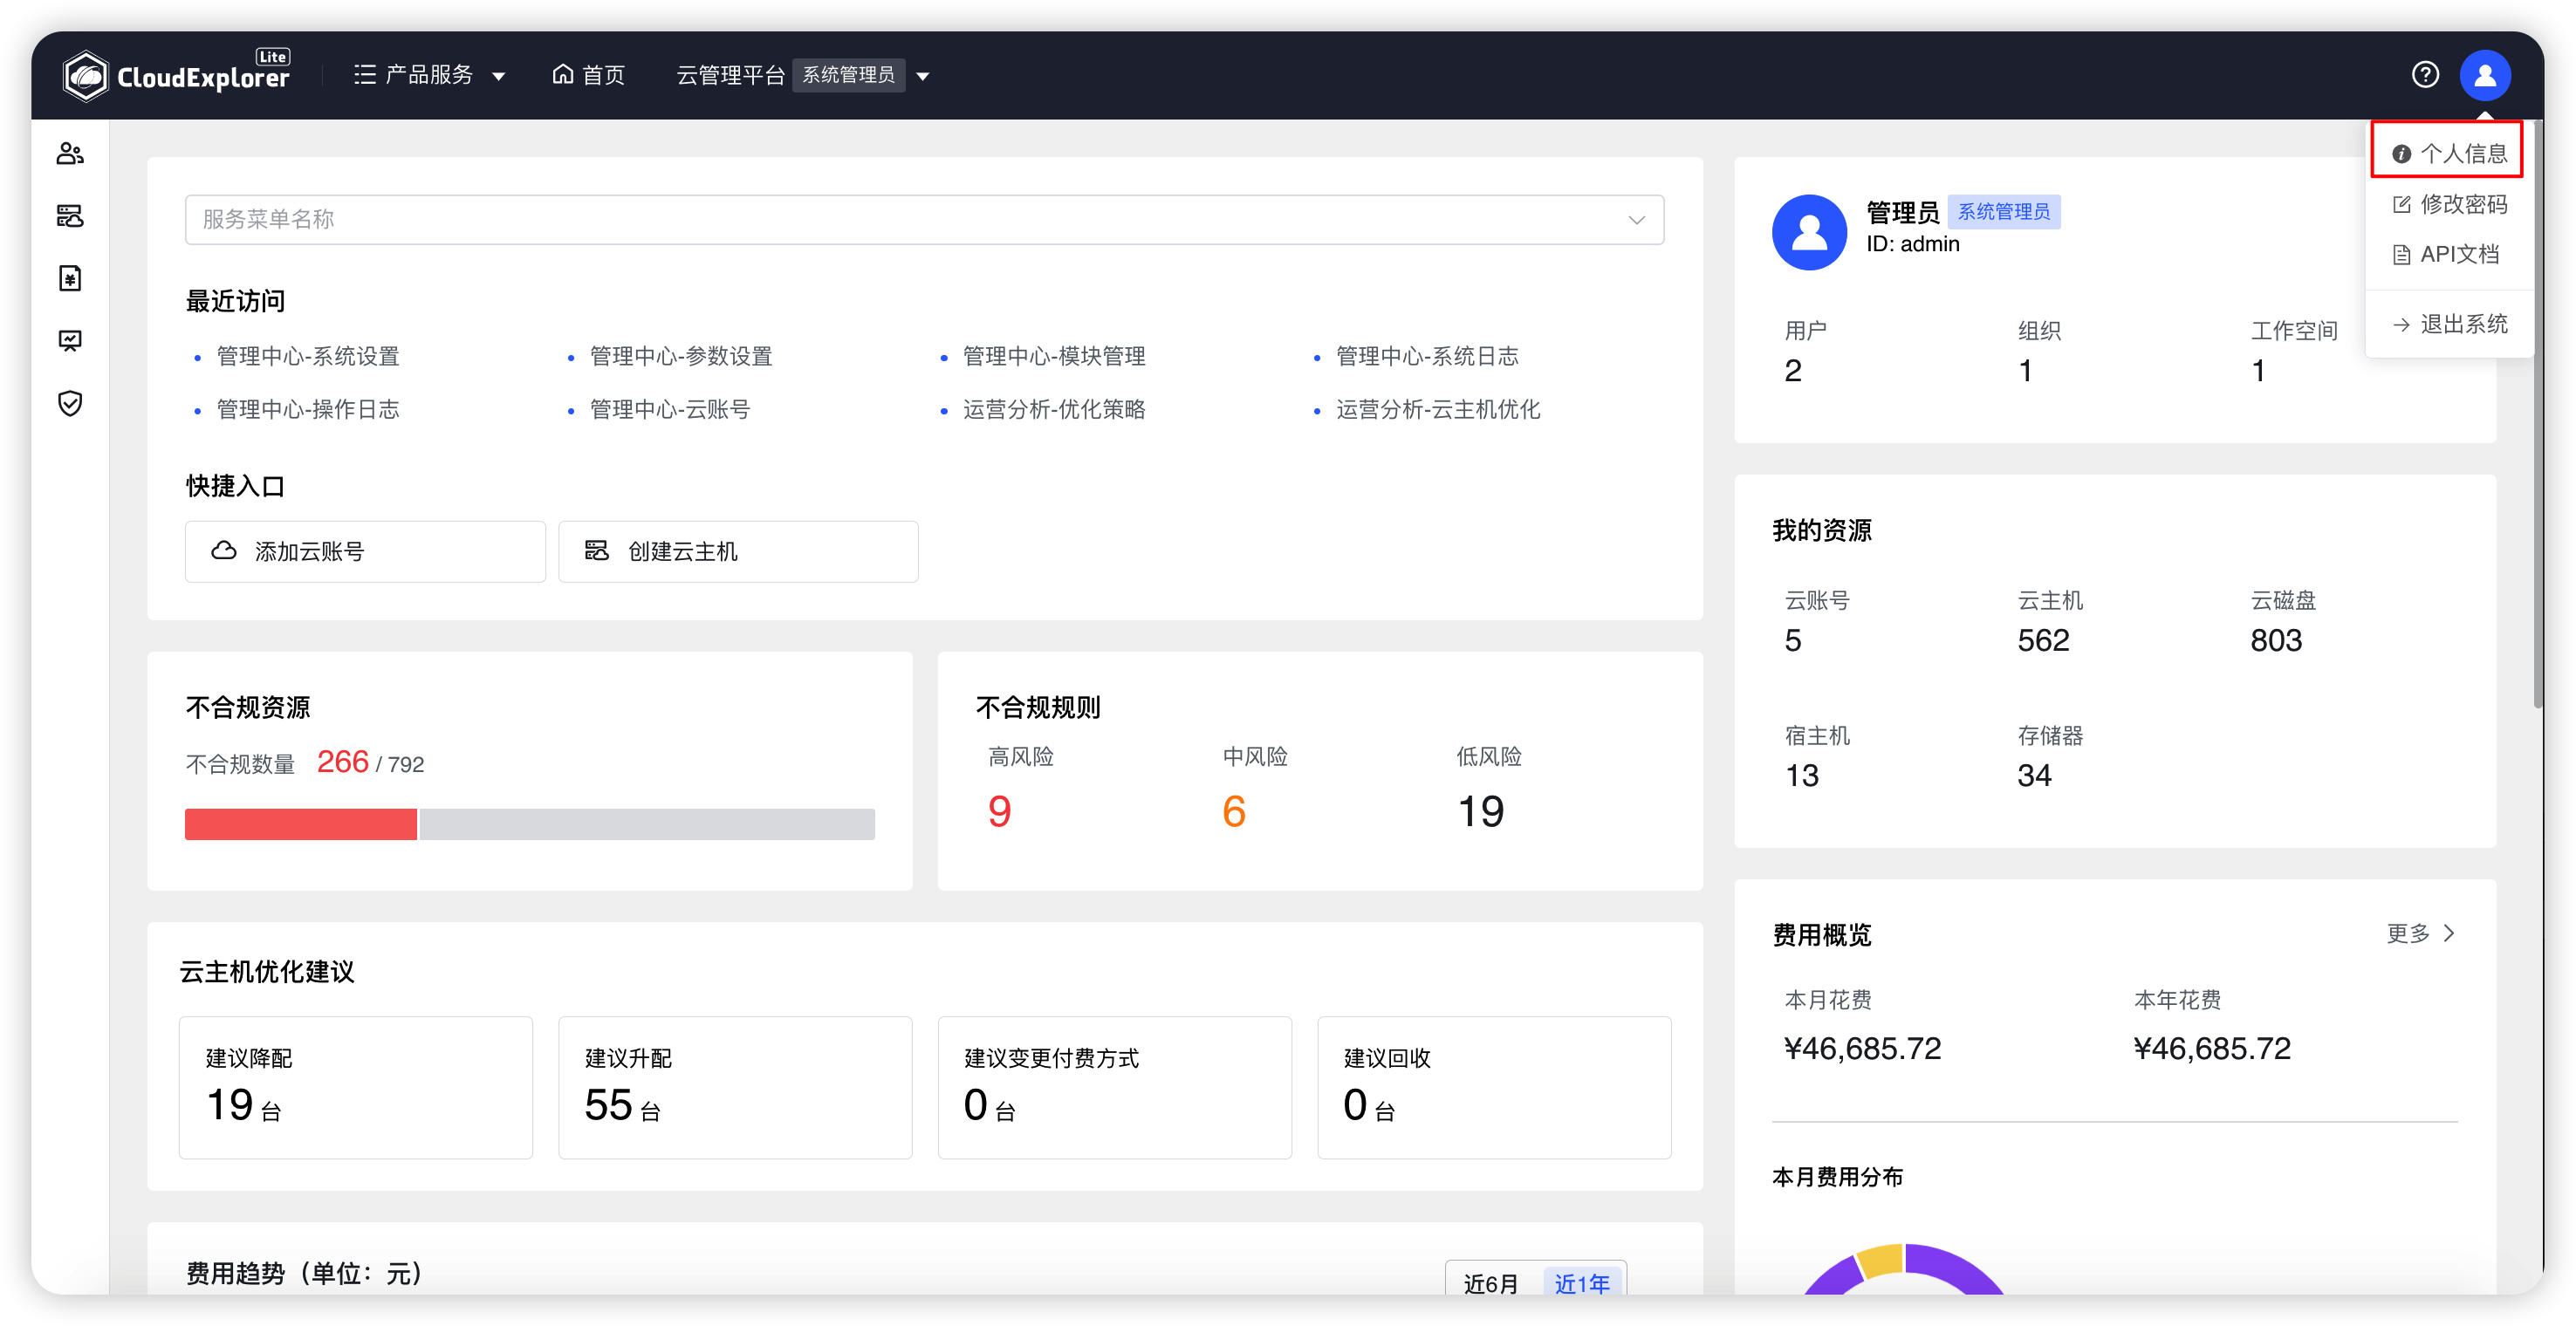Screen dimensions: 2576x1326
Task: Click the 本年花费 amount
Action: [2212, 1048]
